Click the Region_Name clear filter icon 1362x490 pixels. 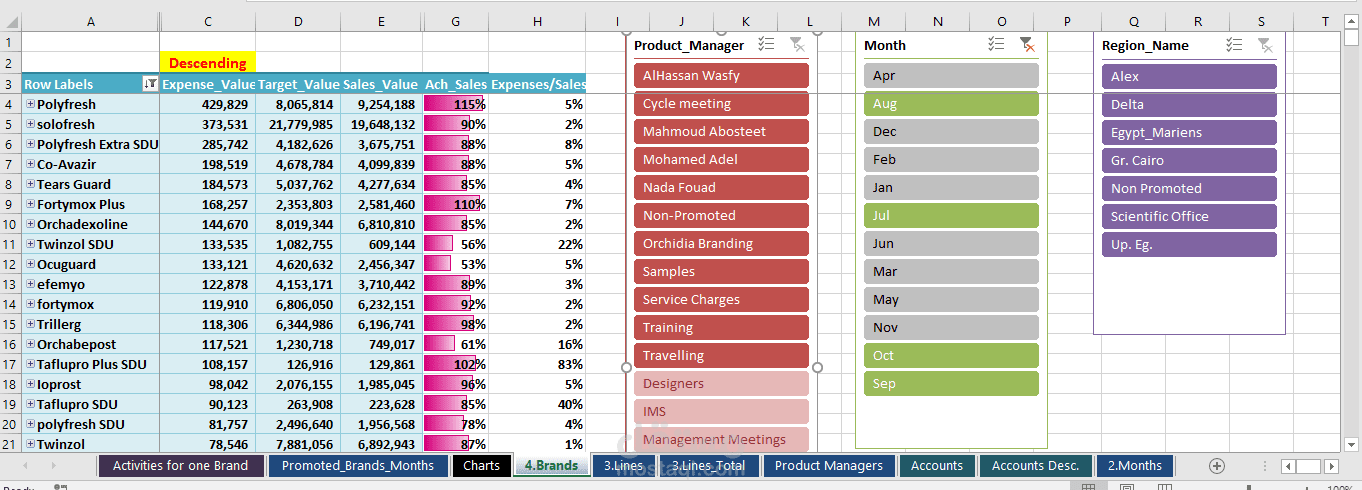point(1265,44)
